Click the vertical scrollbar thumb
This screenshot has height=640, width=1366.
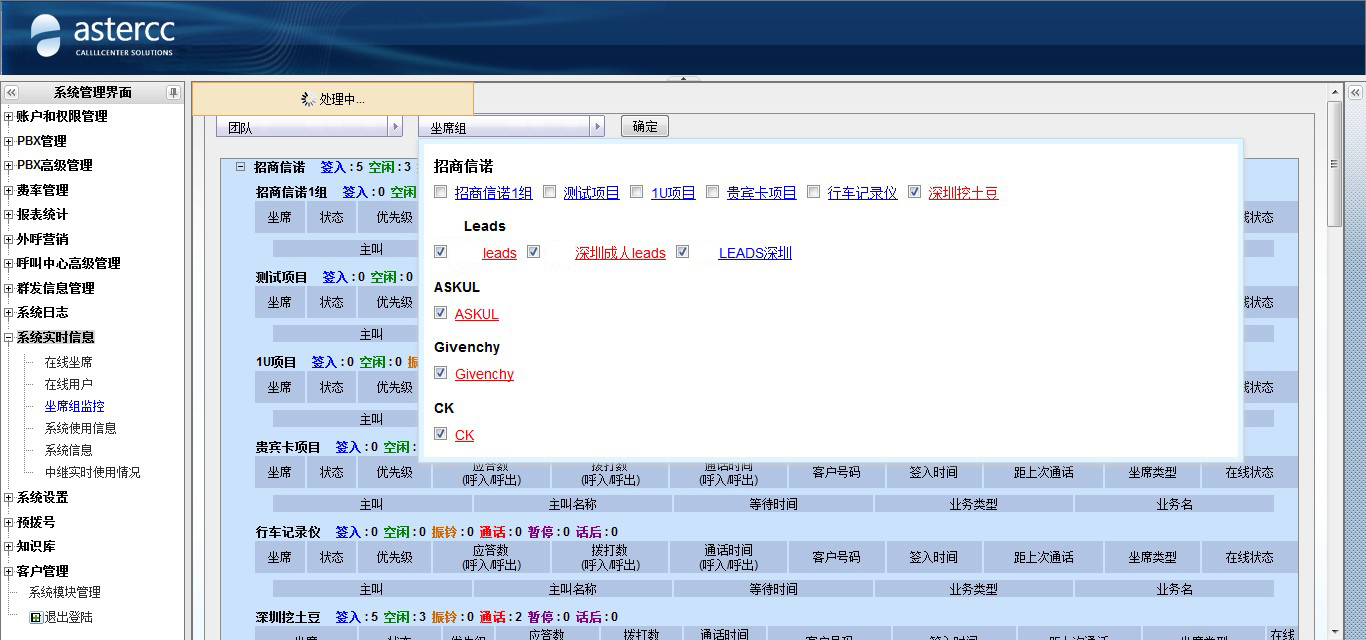click(x=1335, y=165)
